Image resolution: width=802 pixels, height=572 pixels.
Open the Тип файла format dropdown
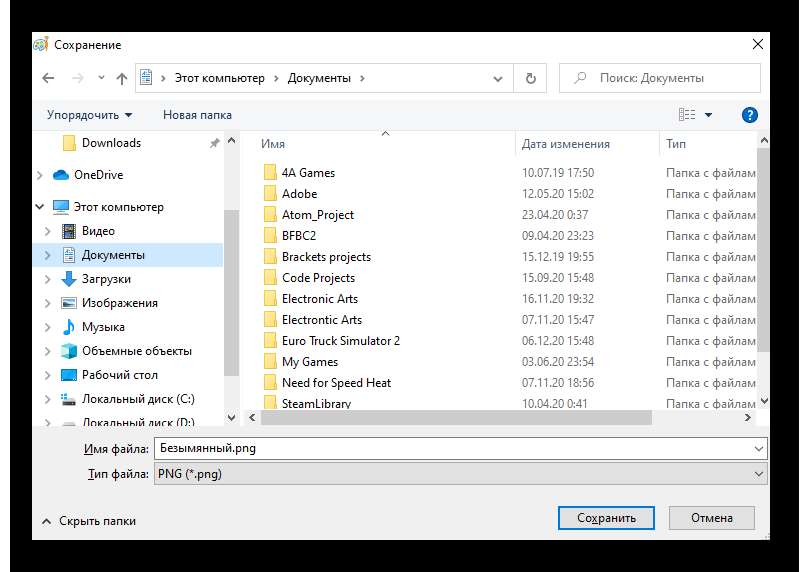click(x=460, y=474)
